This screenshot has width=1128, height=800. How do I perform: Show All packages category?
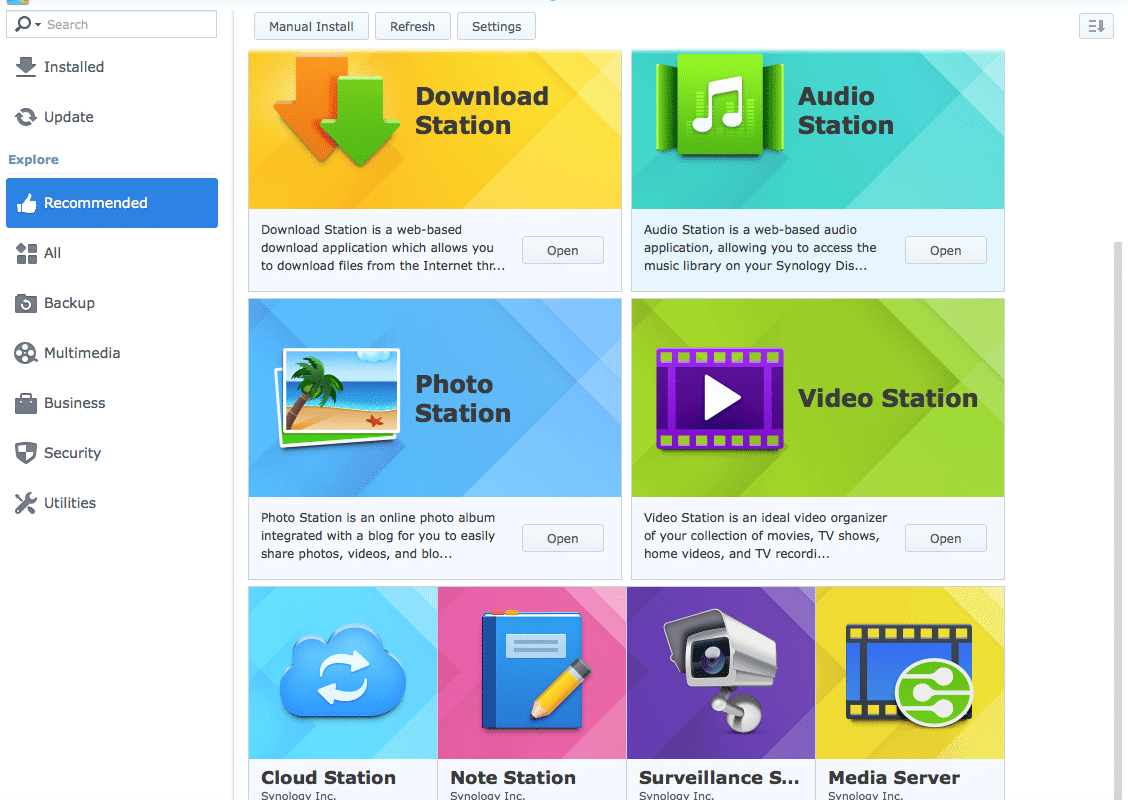point(112,253)
